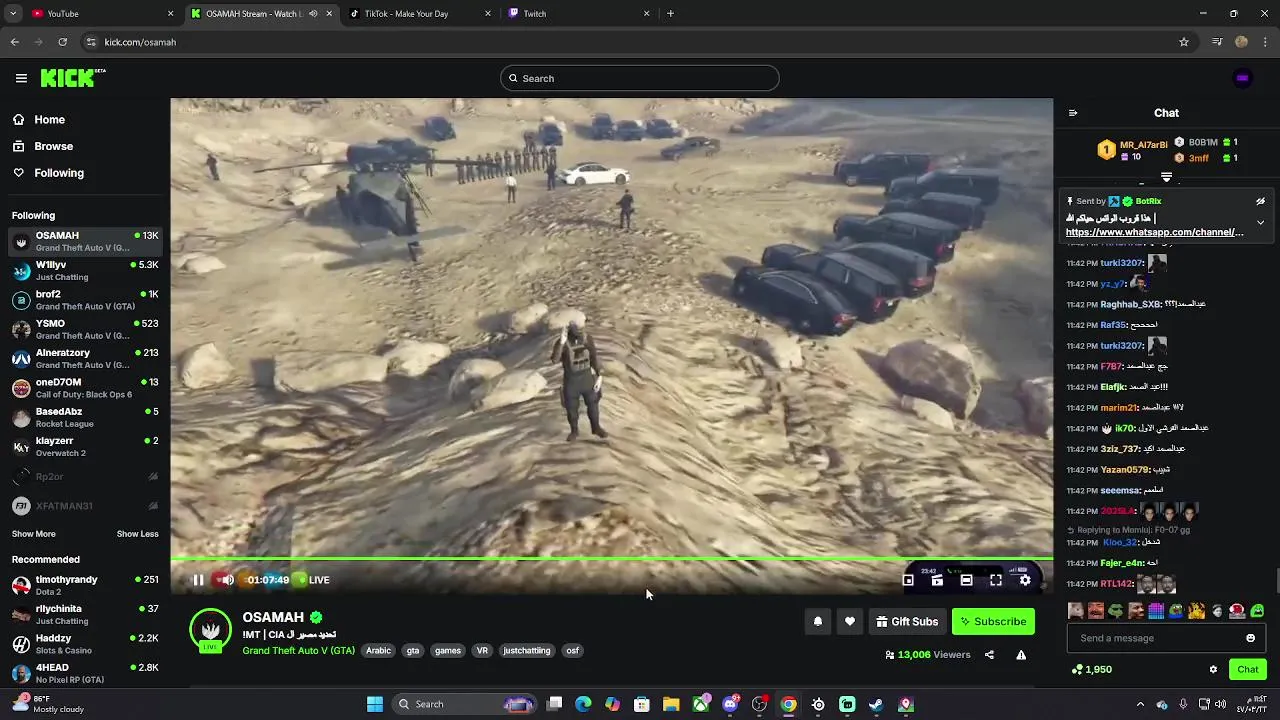Open Haddzy recommended channel
Viewport: 1280px width, 720px height.
85,644
